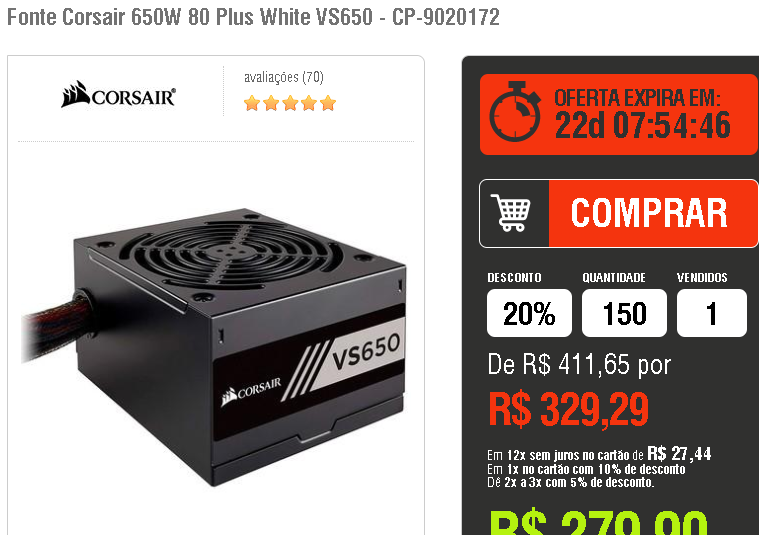Click the product title Fonte Corsair 650W

253,17
